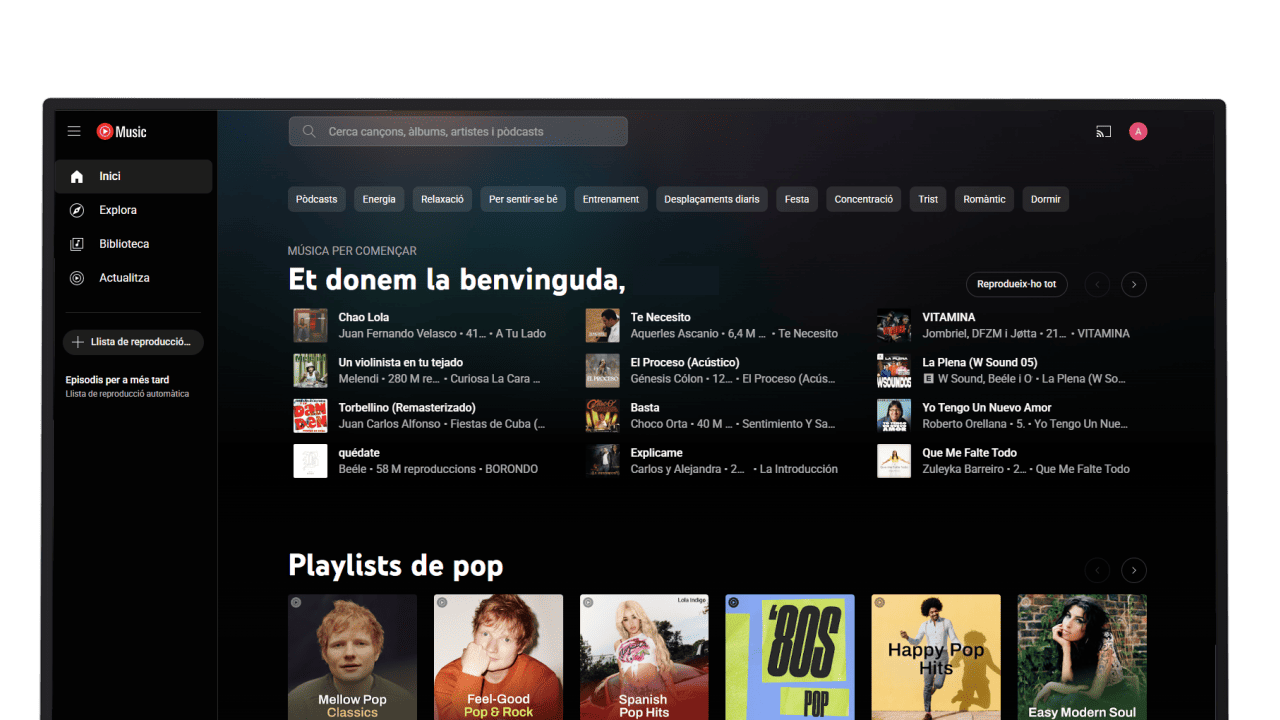Play the Explicame song thumbnail
1280x720 pixels.
[x=602, y=461]
